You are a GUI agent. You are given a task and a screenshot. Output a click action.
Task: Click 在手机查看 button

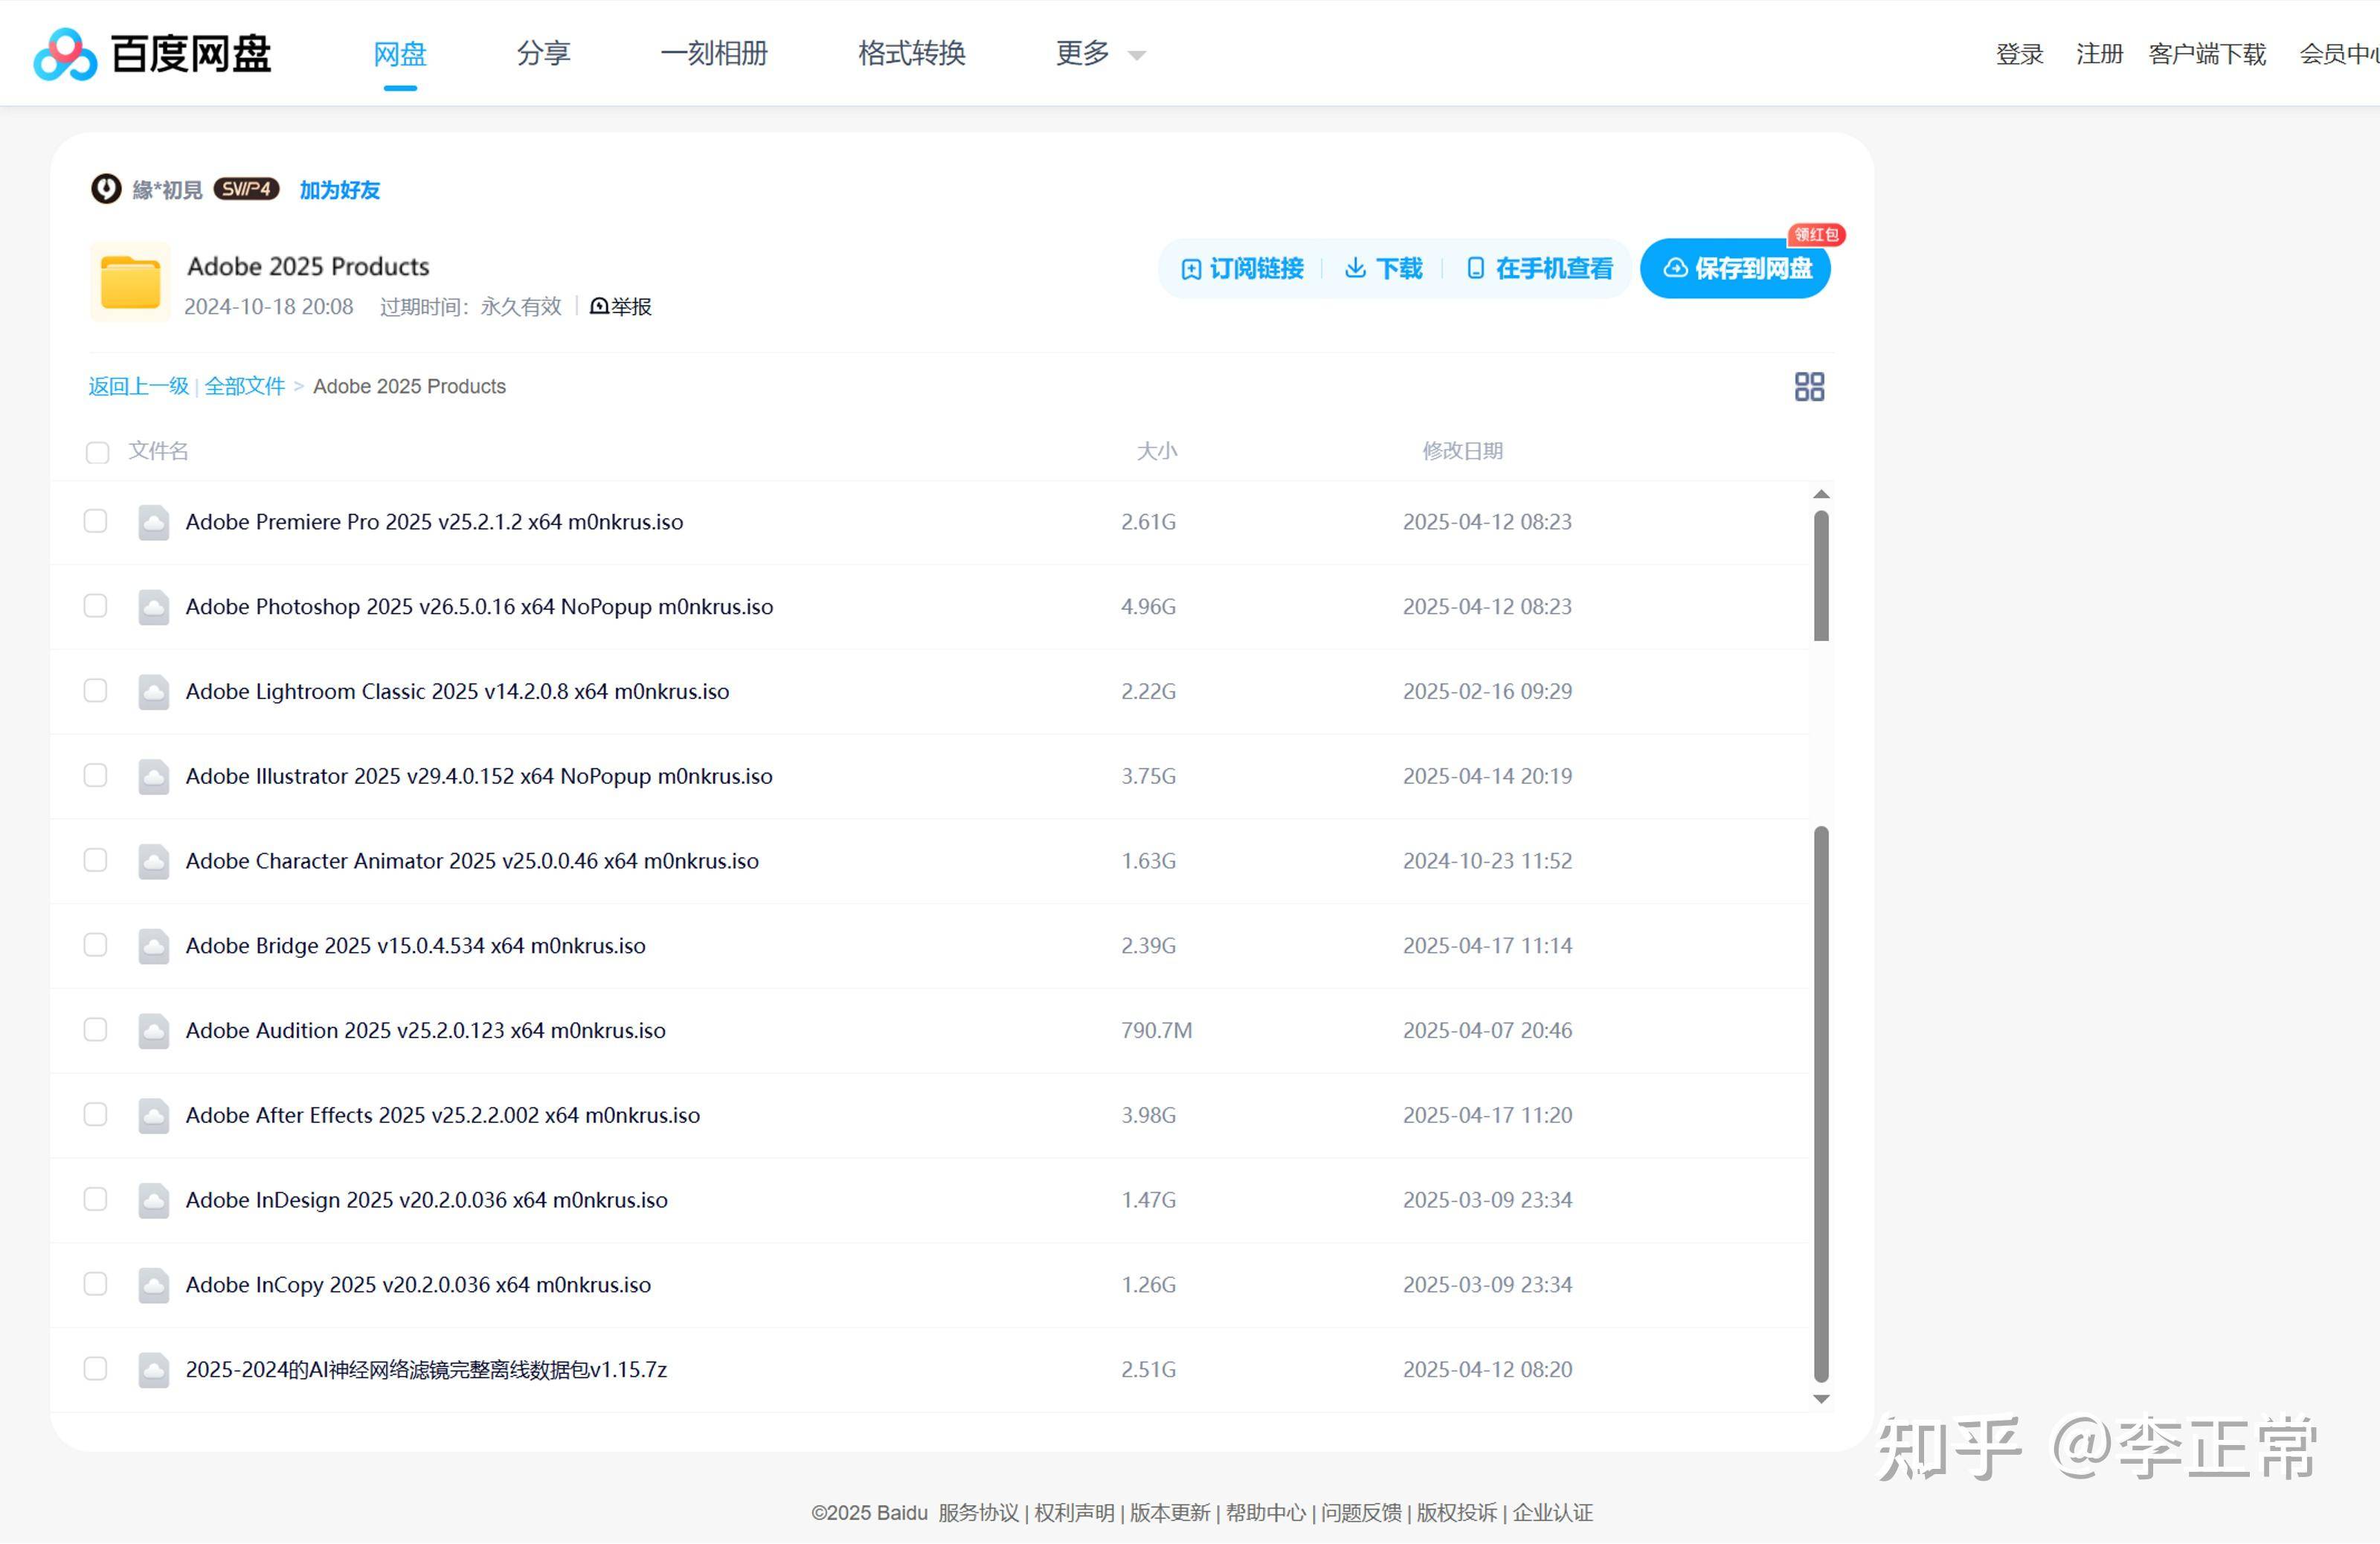(x=1540, y=269)
